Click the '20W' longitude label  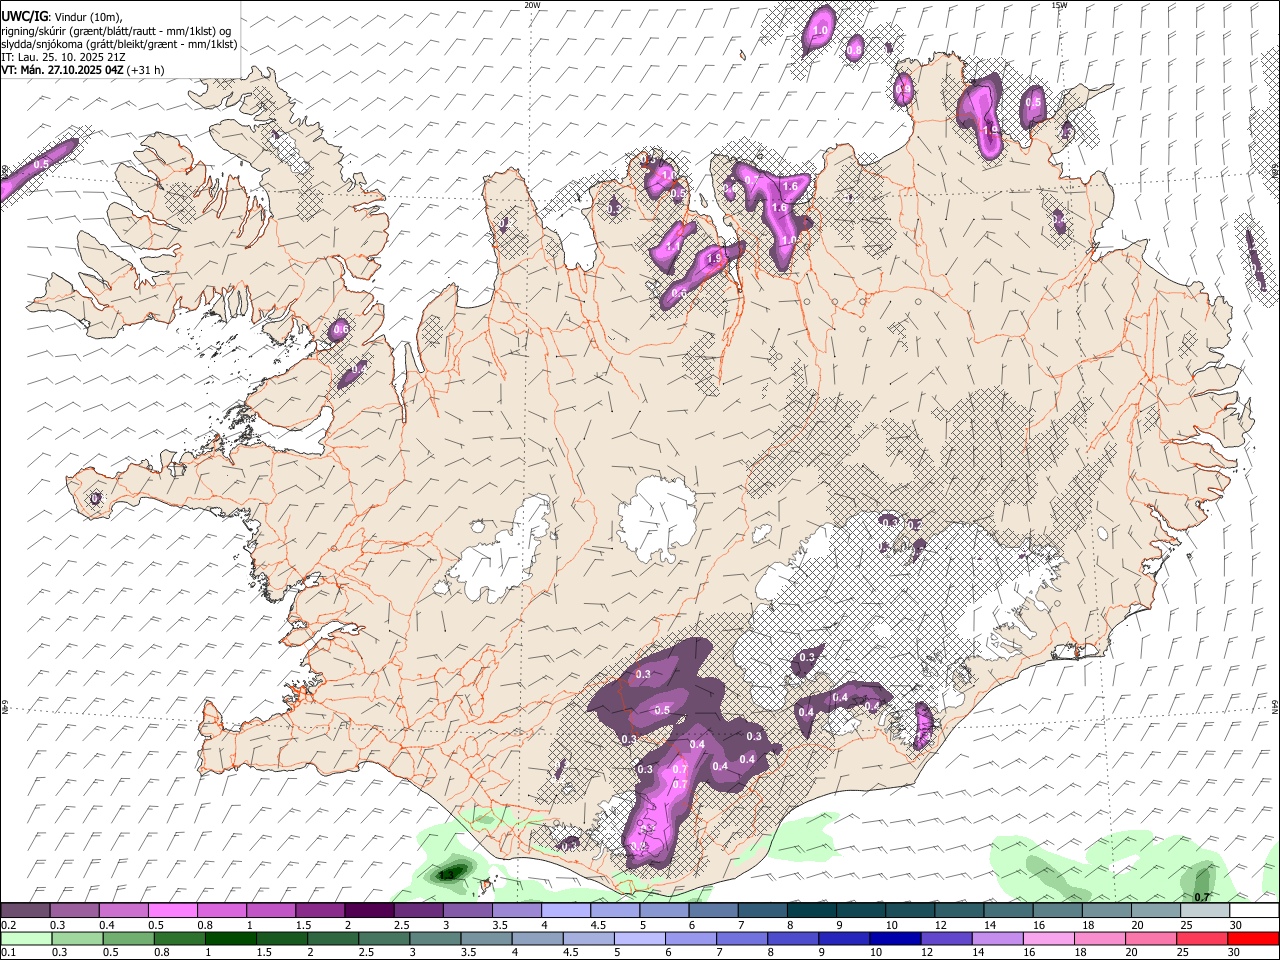pos(532,5)
